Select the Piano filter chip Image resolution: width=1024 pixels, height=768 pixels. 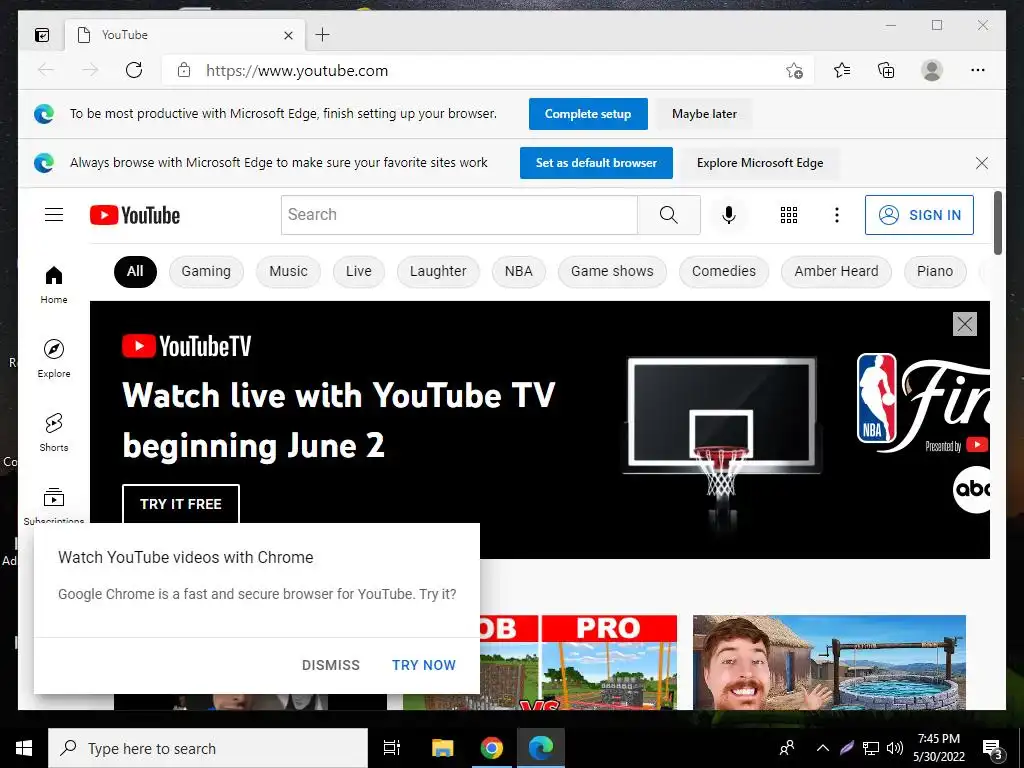935,272
